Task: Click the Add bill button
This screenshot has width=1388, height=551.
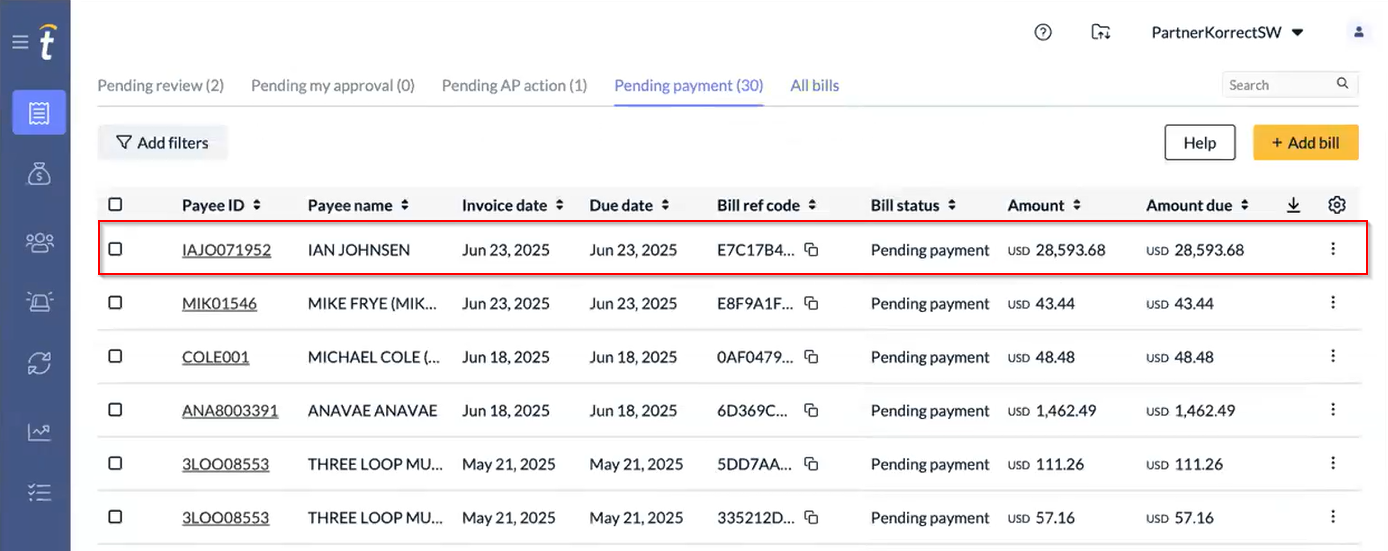Action: [1305, 143]
